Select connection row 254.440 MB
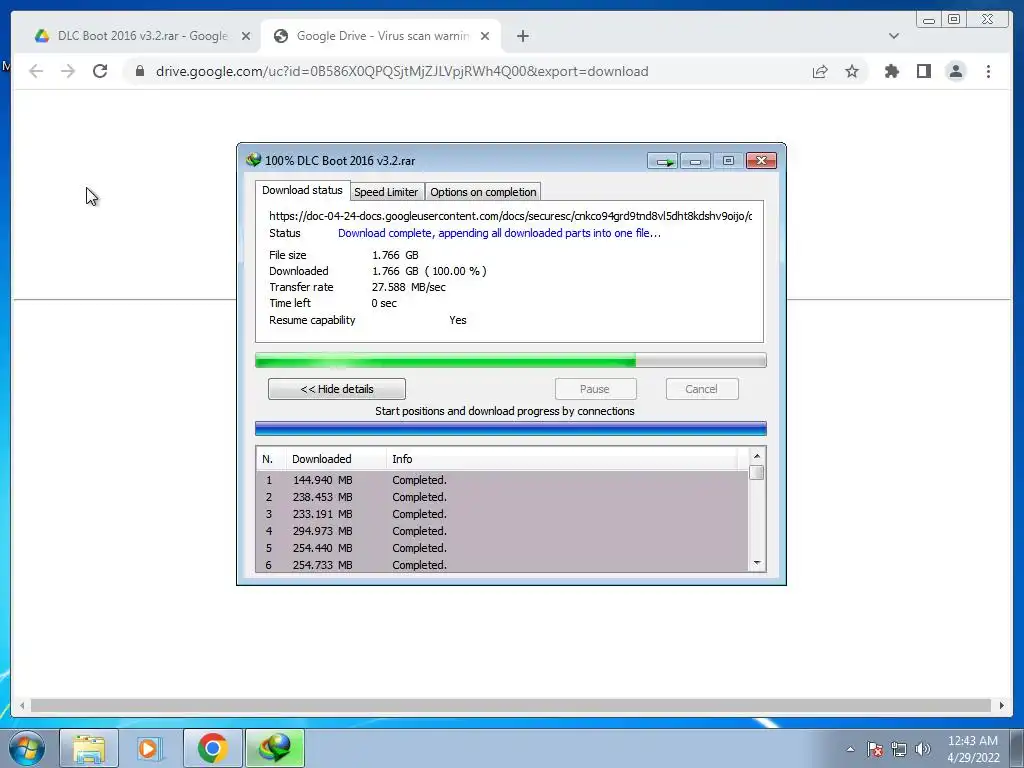Viewport: 1024px width, 768px height. 502,548
